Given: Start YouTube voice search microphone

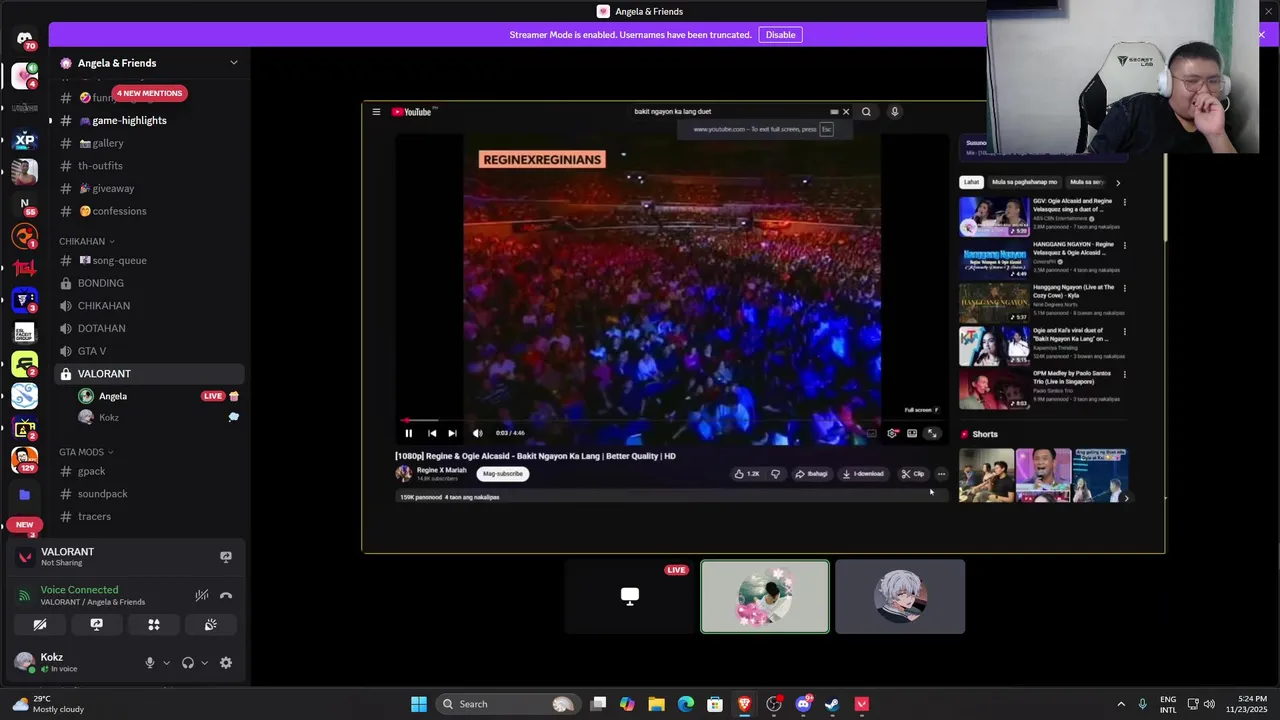Looking at the screenshot, I should [895, 112].
